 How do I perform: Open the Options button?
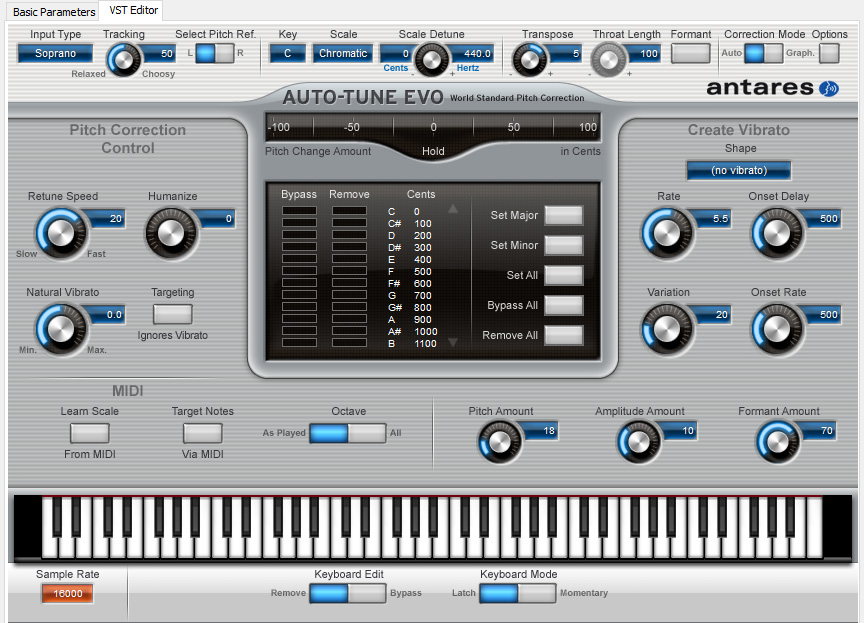tap(829, 53)
